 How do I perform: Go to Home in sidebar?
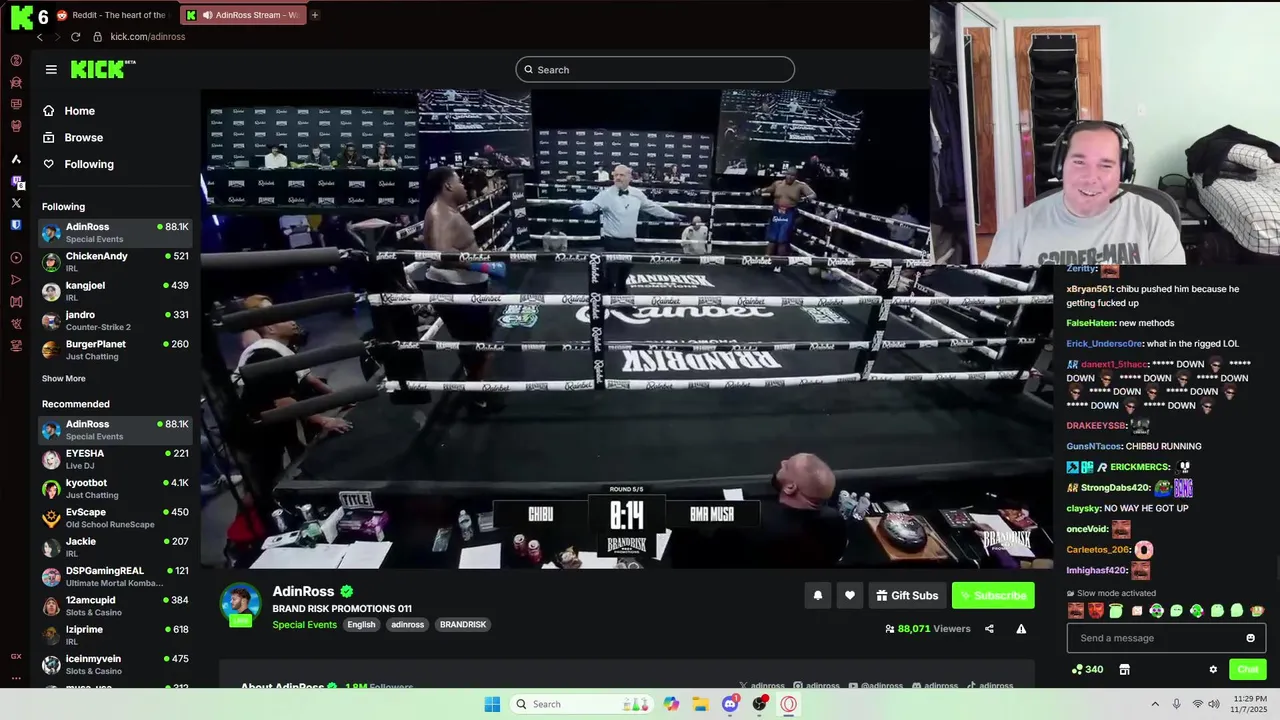click(x=69, y=111)
